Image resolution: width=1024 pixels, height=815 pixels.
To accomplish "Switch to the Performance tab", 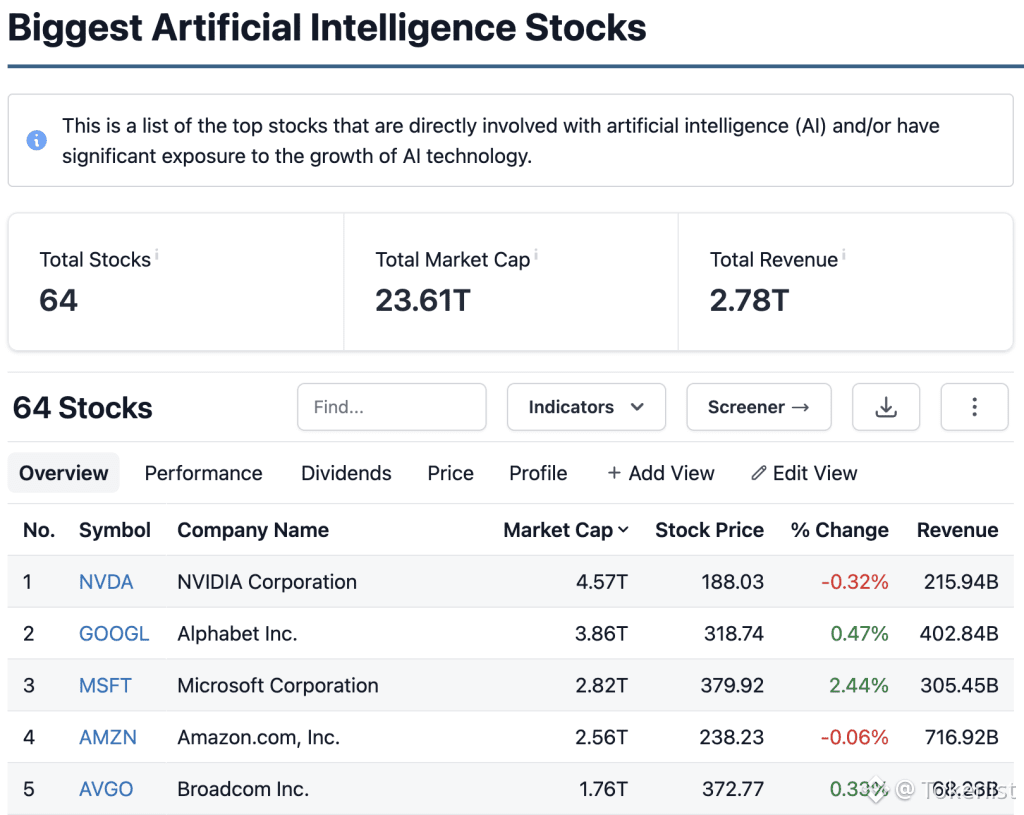I will (203, 473).
